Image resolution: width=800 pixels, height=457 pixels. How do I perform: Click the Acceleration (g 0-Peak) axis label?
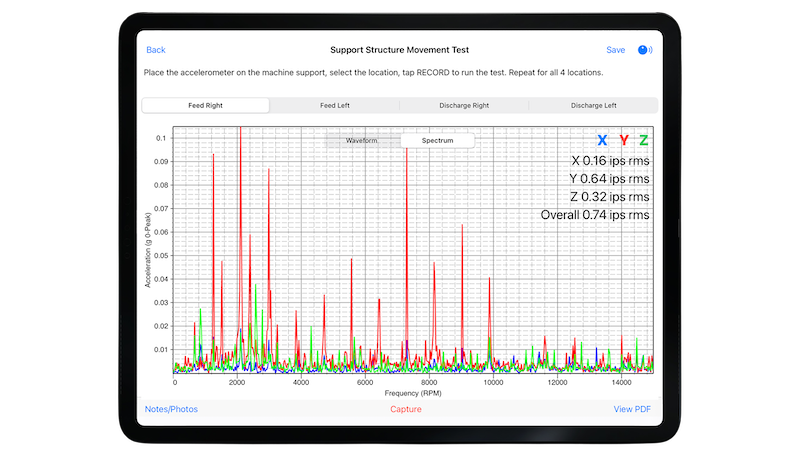coord(148,250)
